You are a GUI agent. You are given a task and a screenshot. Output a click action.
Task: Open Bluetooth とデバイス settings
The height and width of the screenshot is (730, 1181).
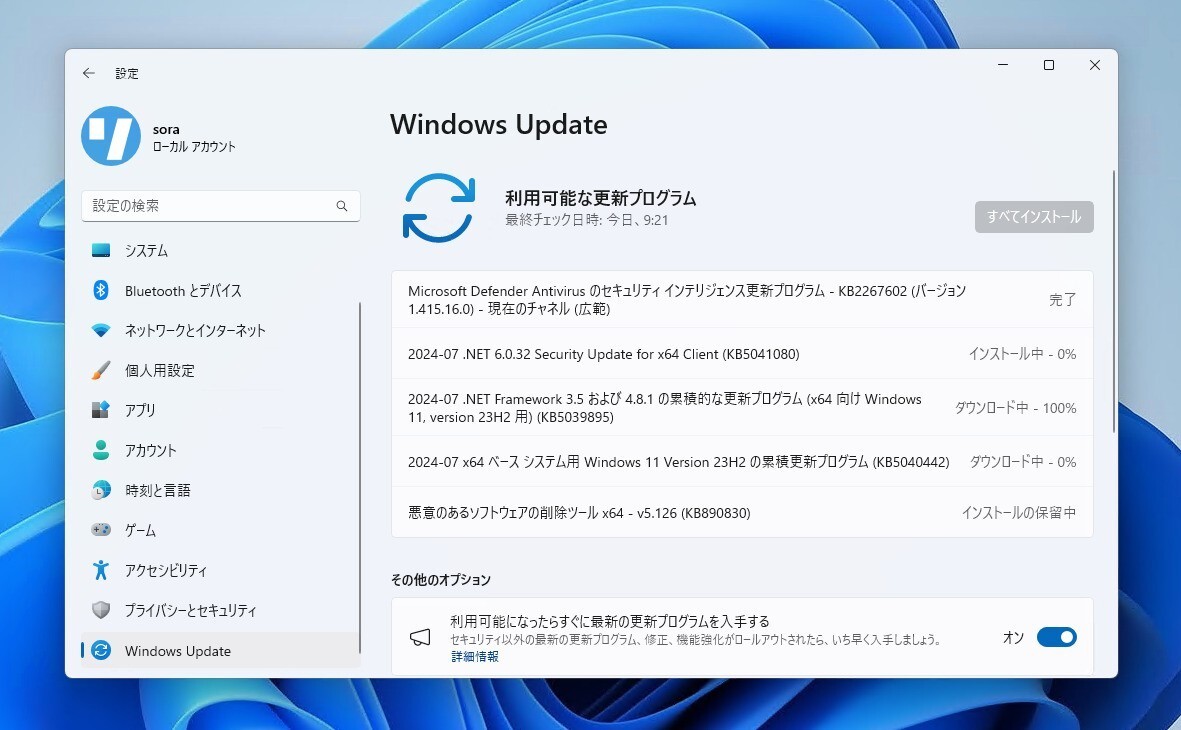click(100, 290)
